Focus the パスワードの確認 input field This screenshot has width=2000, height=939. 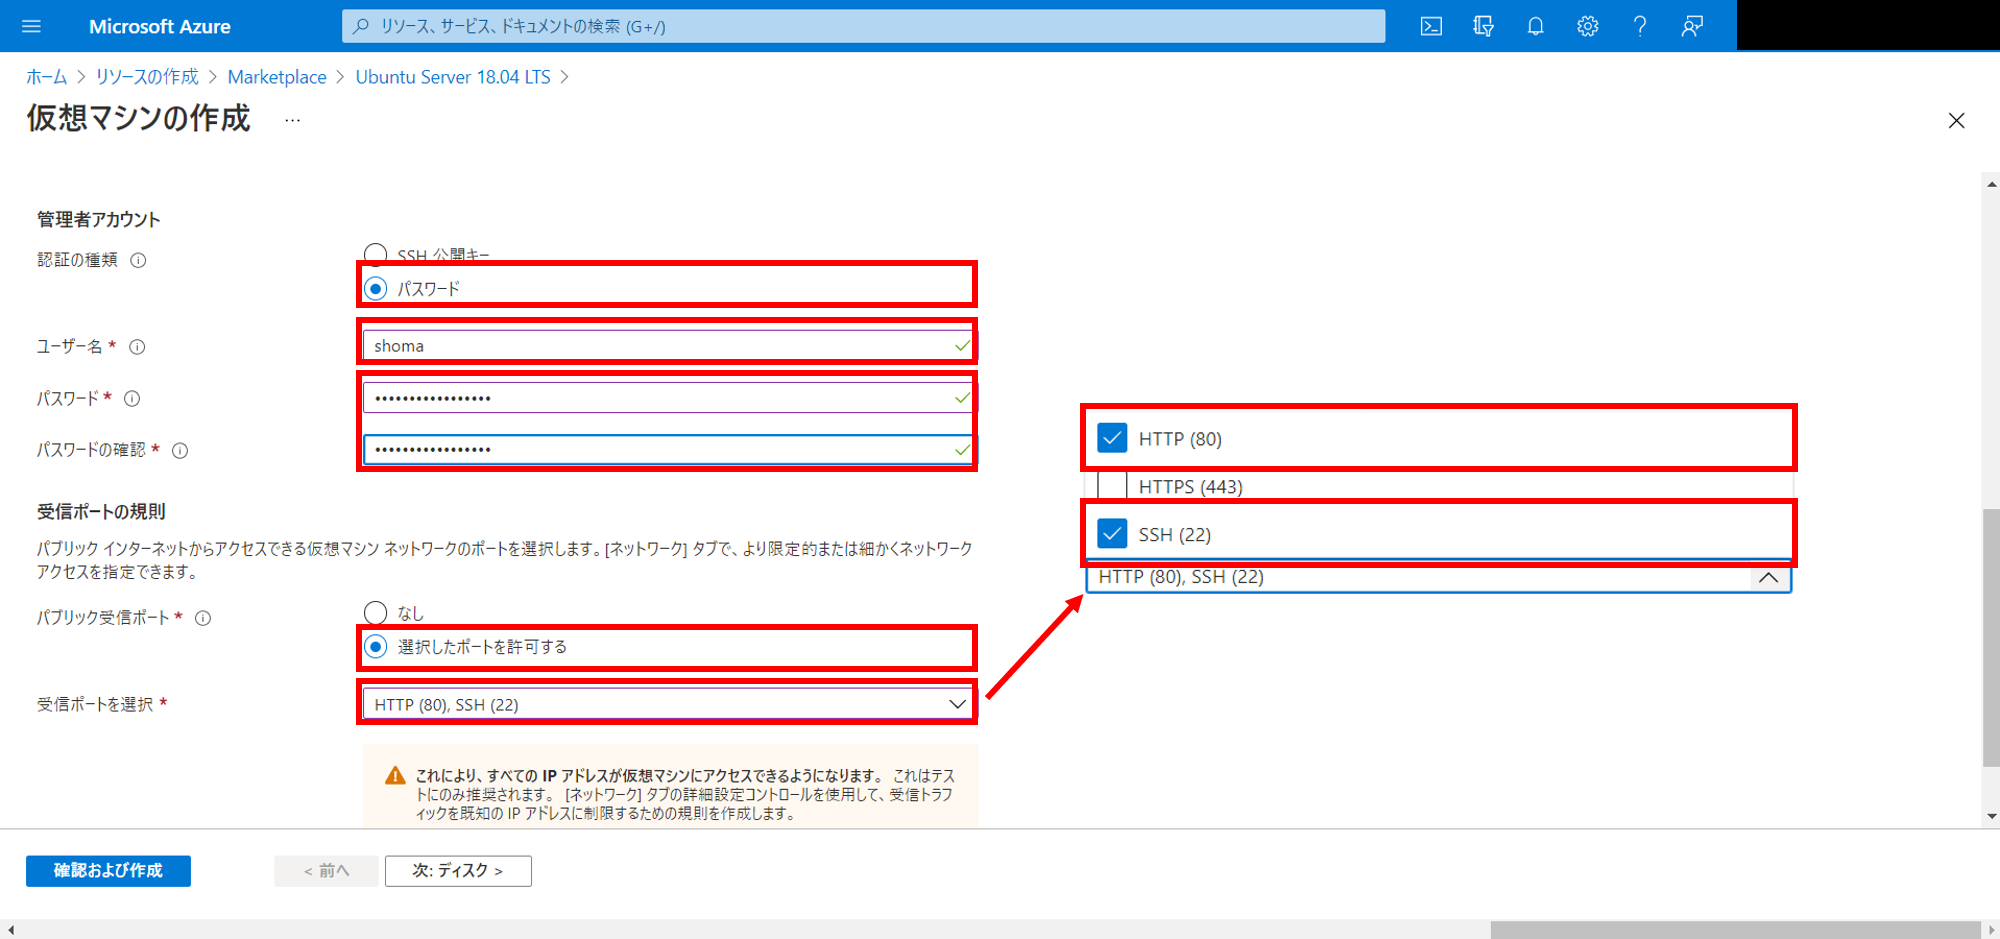point(667,449)
